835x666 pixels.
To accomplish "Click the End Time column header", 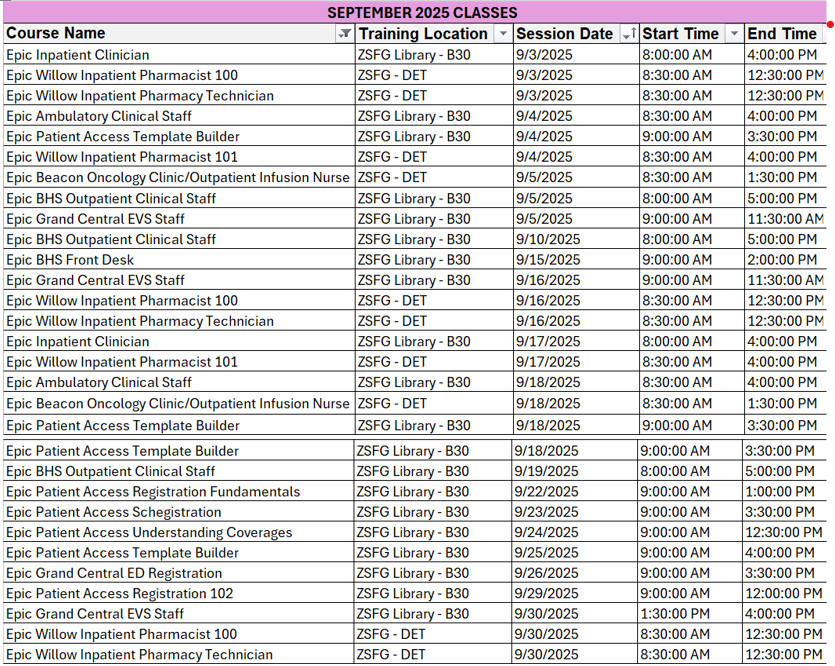I will [782, 34].
